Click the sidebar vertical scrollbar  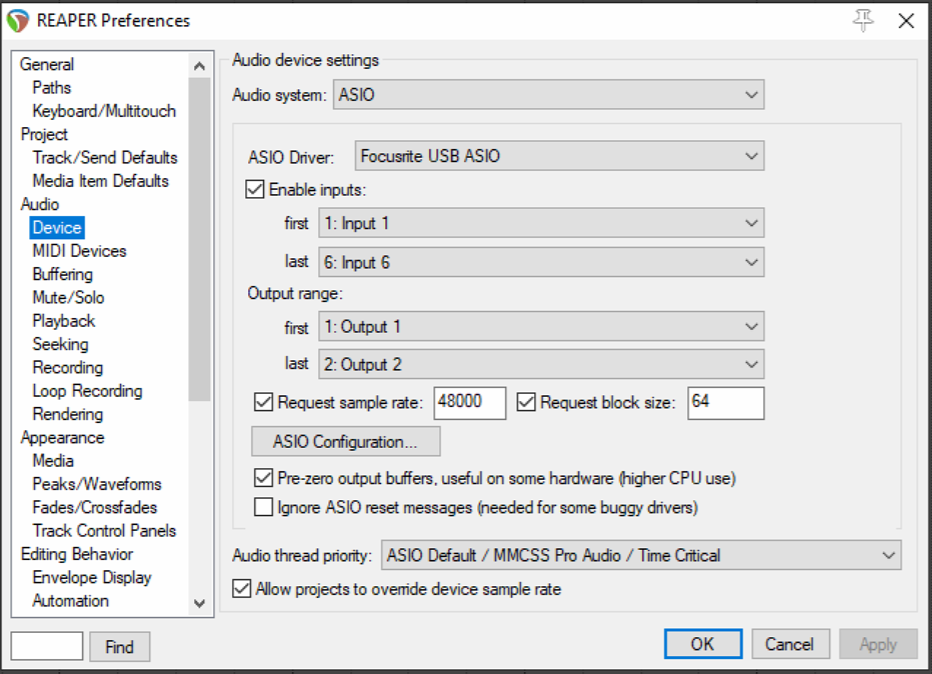click(x=200, y=239)
